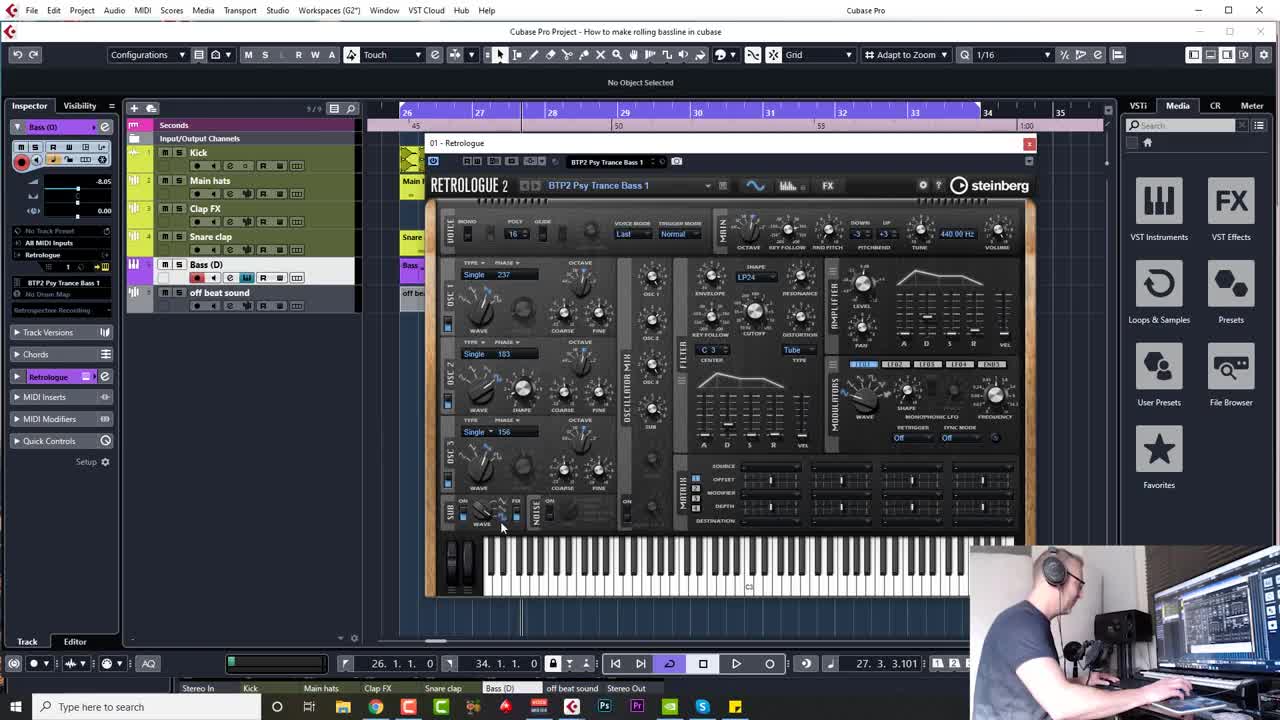Click the Media home icon

tap(1147, 143)
